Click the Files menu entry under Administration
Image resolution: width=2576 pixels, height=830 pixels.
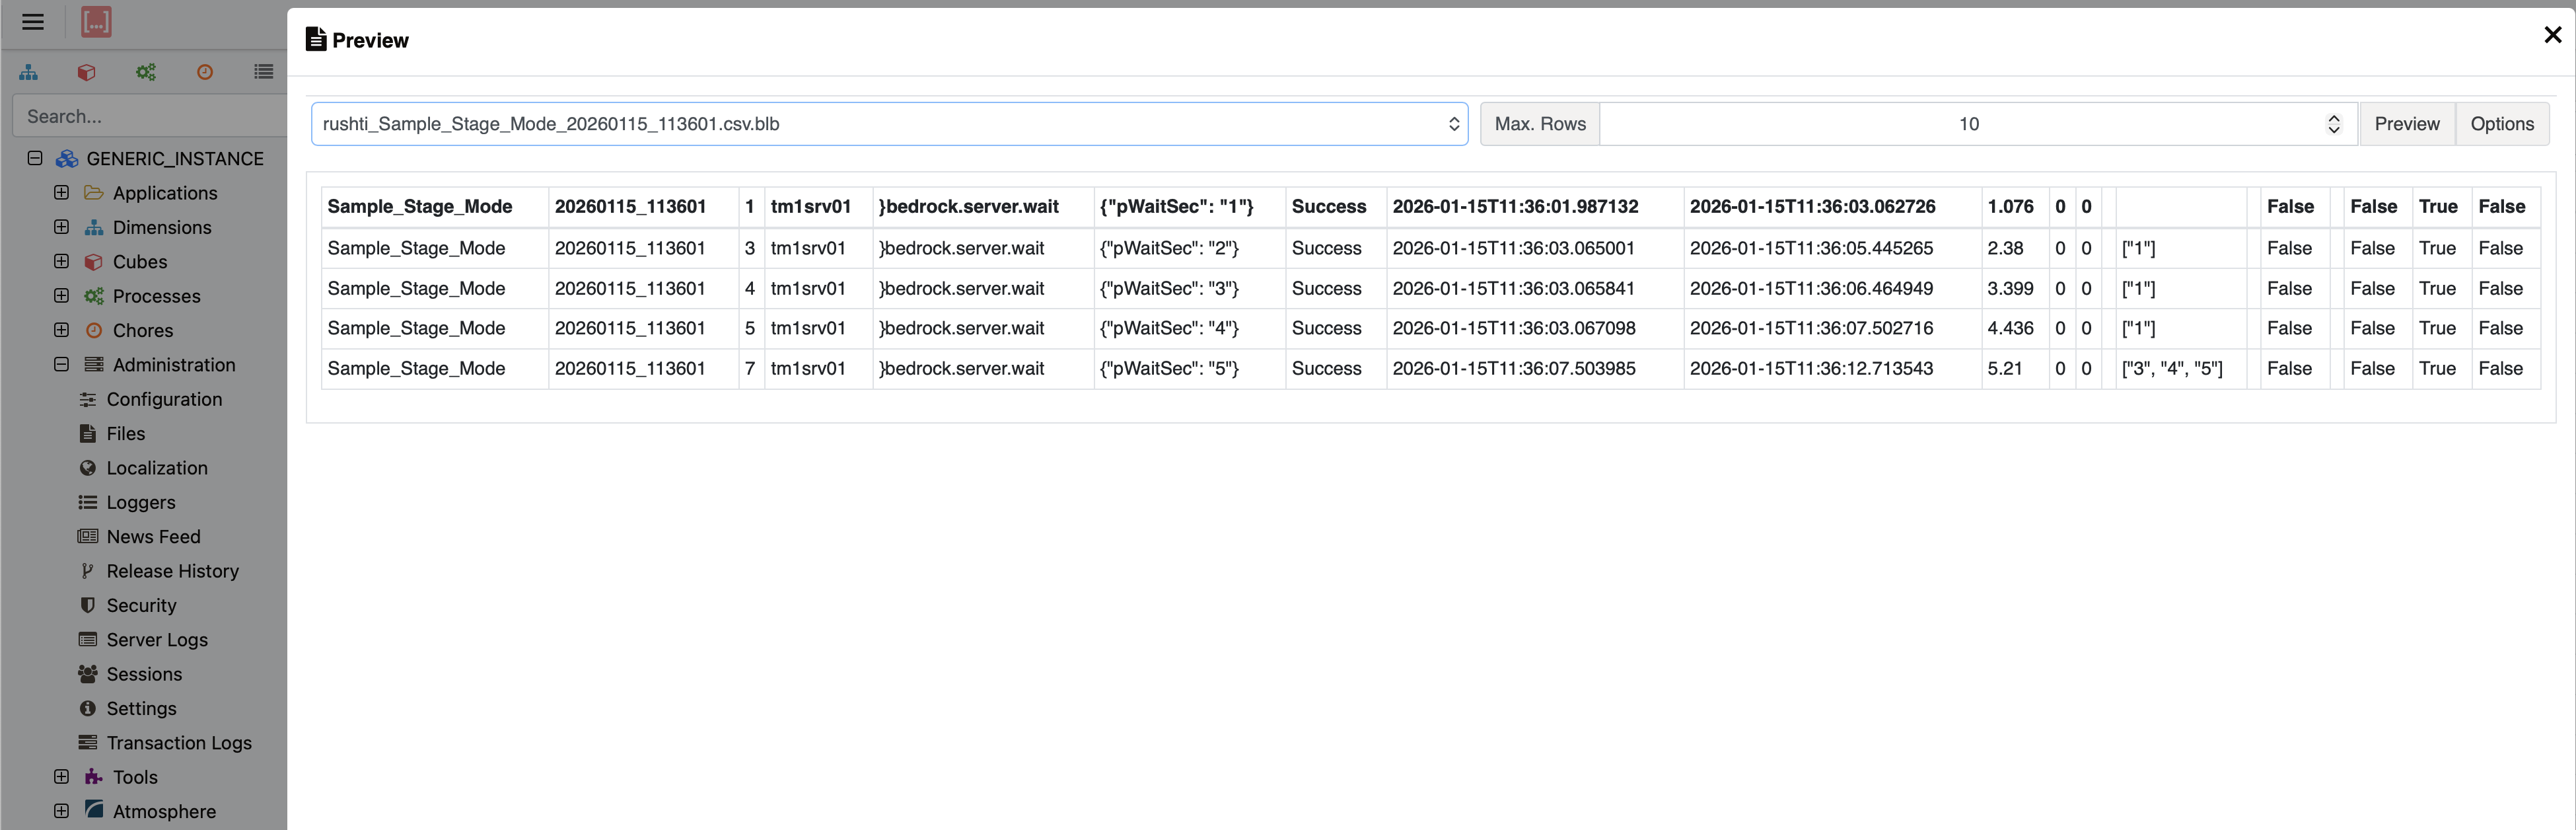(126, 433)
